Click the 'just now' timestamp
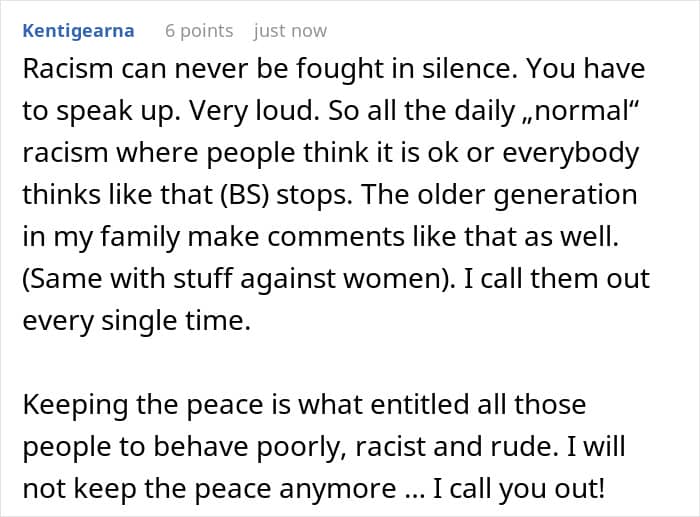The height and width of the screenshot is (517, 700). (290, 31)
